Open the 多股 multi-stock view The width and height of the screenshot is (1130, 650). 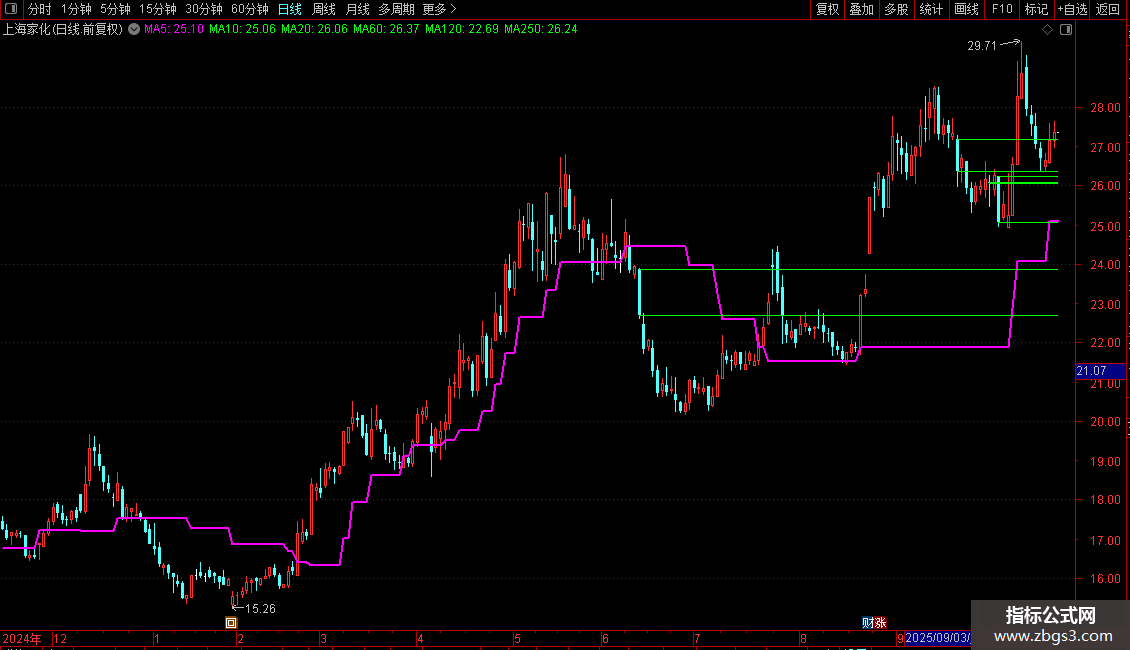pos(896,9)
